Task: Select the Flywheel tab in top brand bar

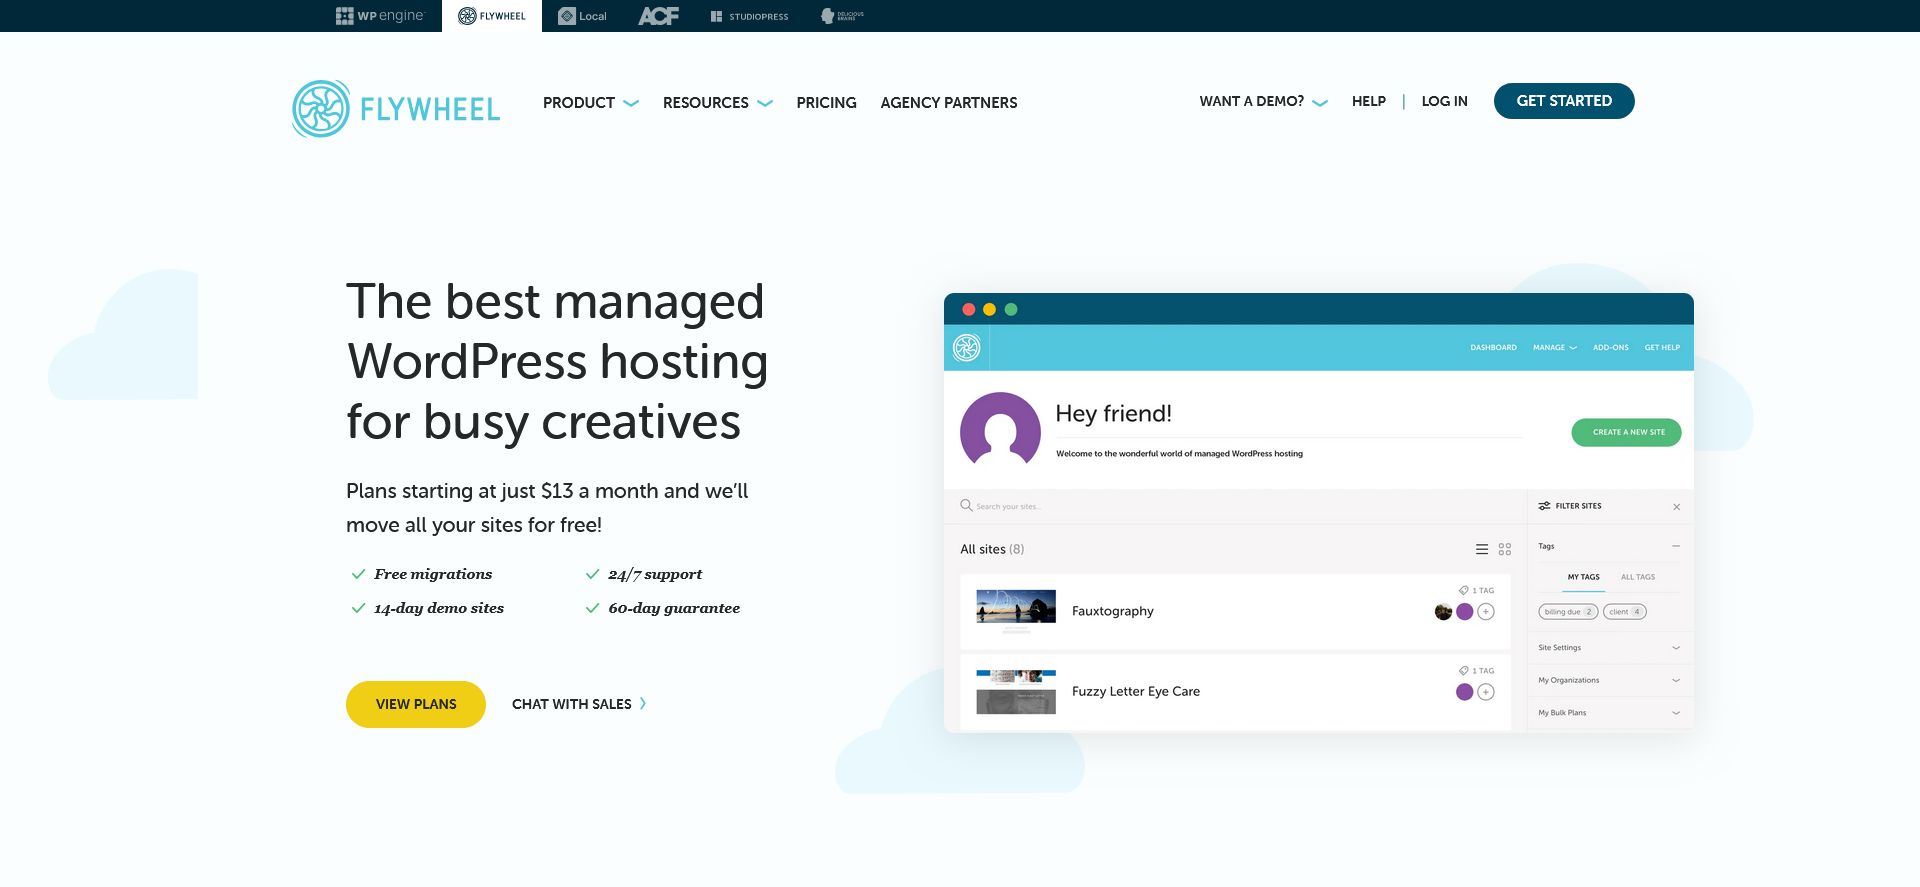Action: click(x=492, y=16)
